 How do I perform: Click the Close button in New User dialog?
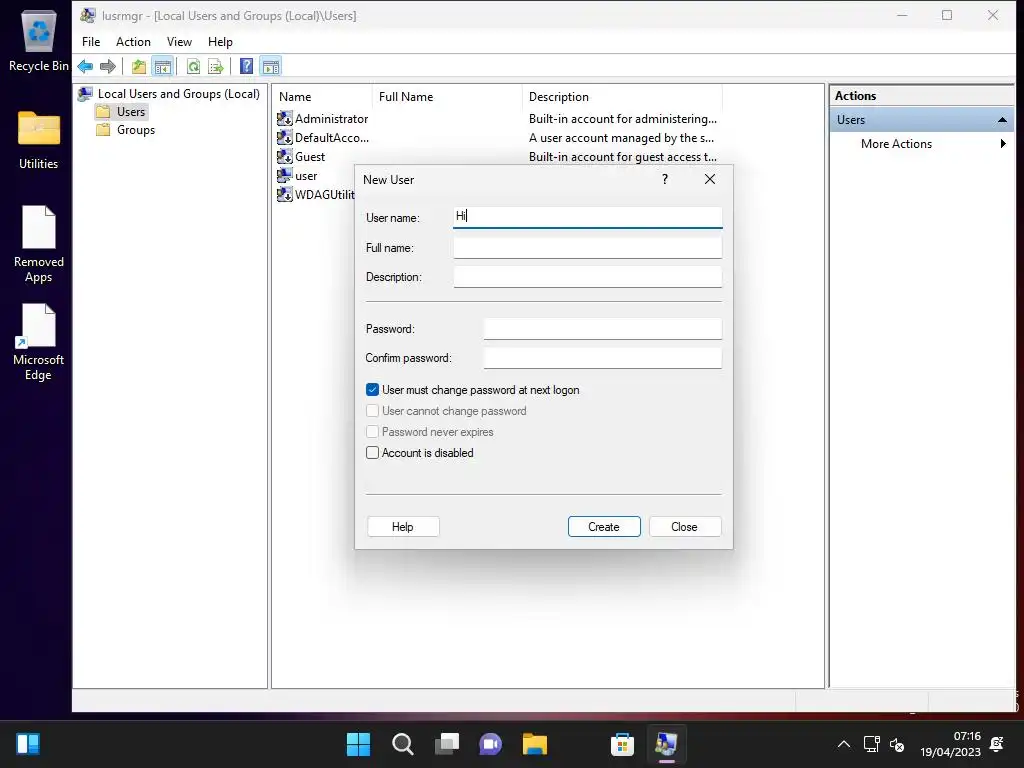(x=684, y=527)
